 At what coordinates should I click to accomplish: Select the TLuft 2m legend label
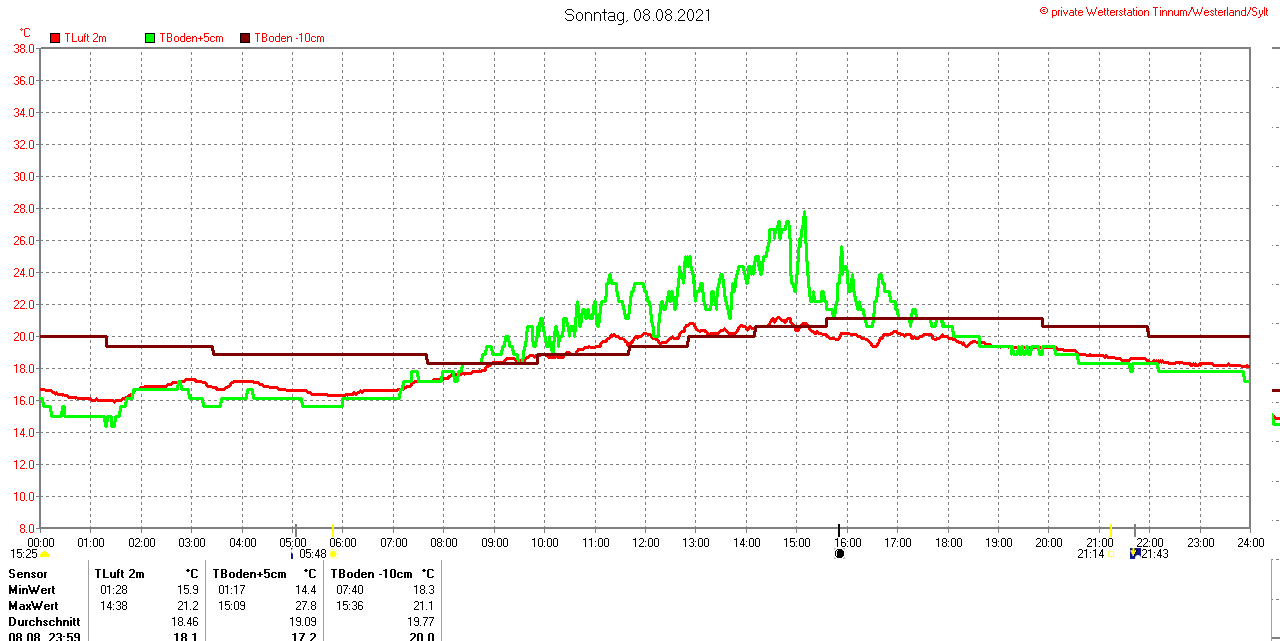pyautogui.click(x=85, y=38)
